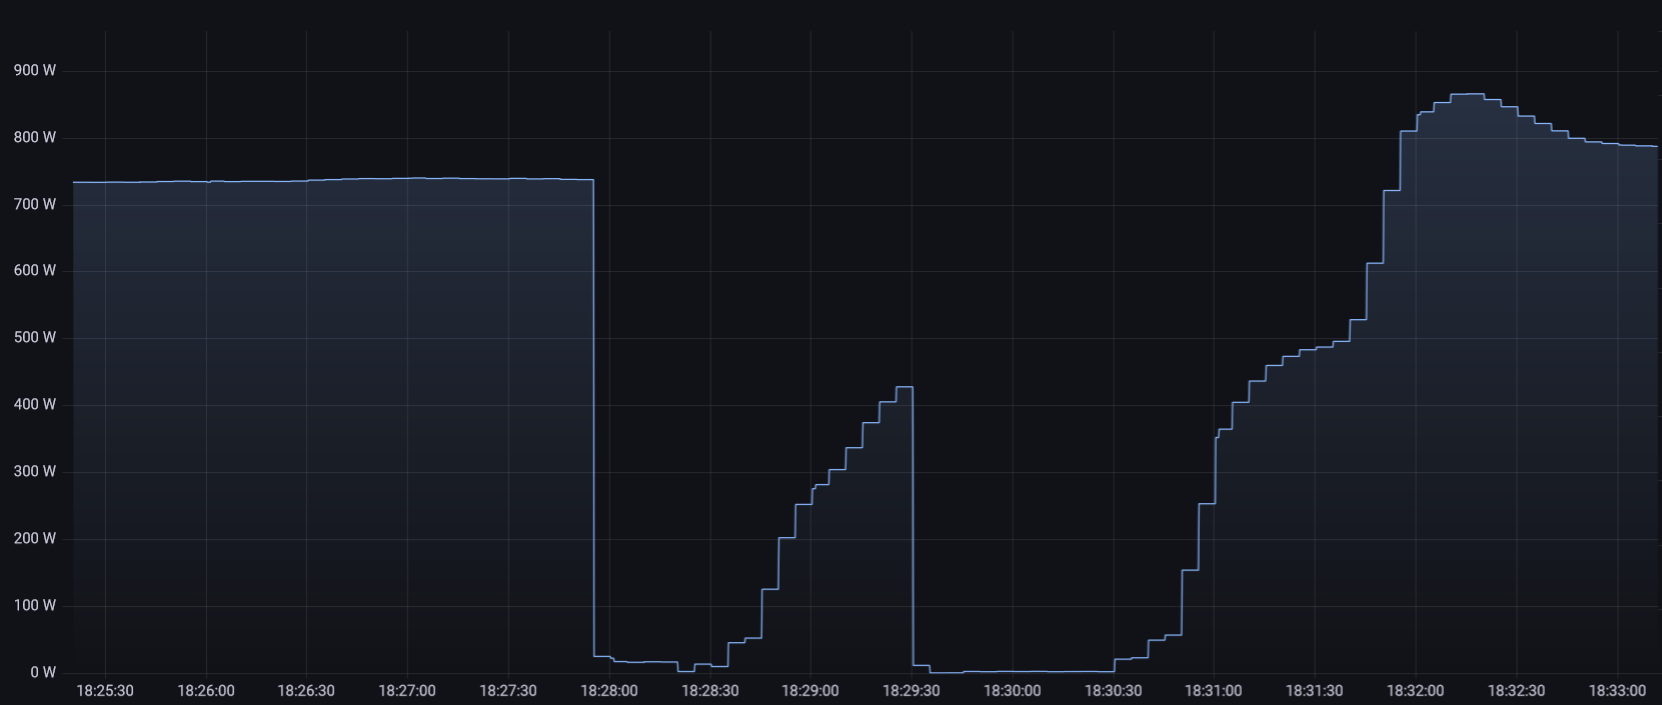Click the 900 W y-axis label
This screenshot has height=705, width=1662.
coord(35,70)
